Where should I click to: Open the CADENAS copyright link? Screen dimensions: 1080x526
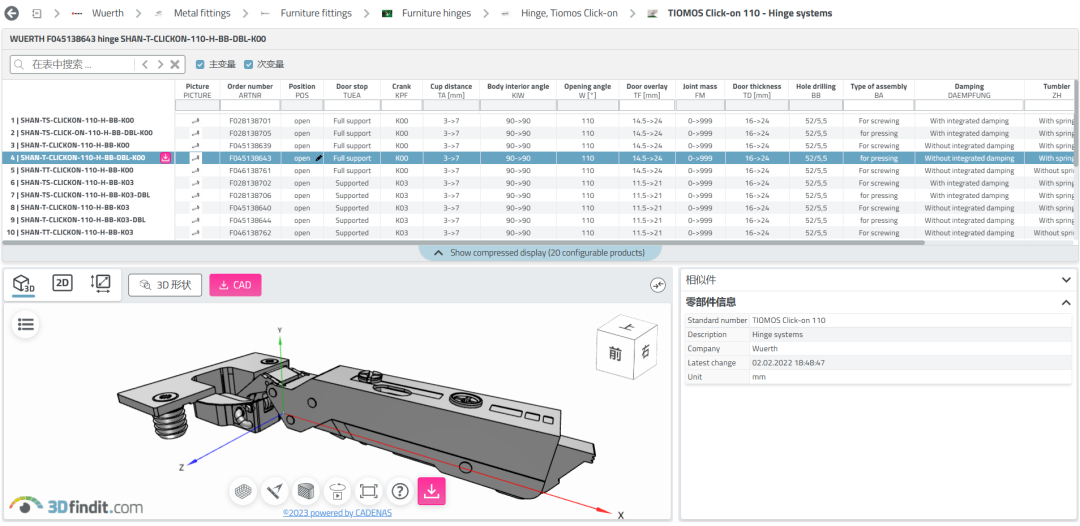click(x=337, y=513)
